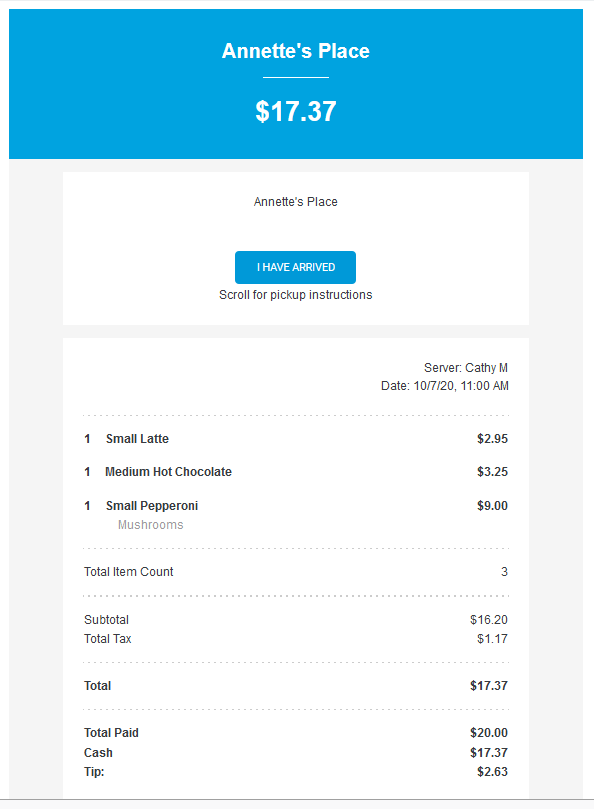Click the Annette's Place header title
Image resolution: width=594 pixels, height=809 pixels.
[x=295, y=50]
